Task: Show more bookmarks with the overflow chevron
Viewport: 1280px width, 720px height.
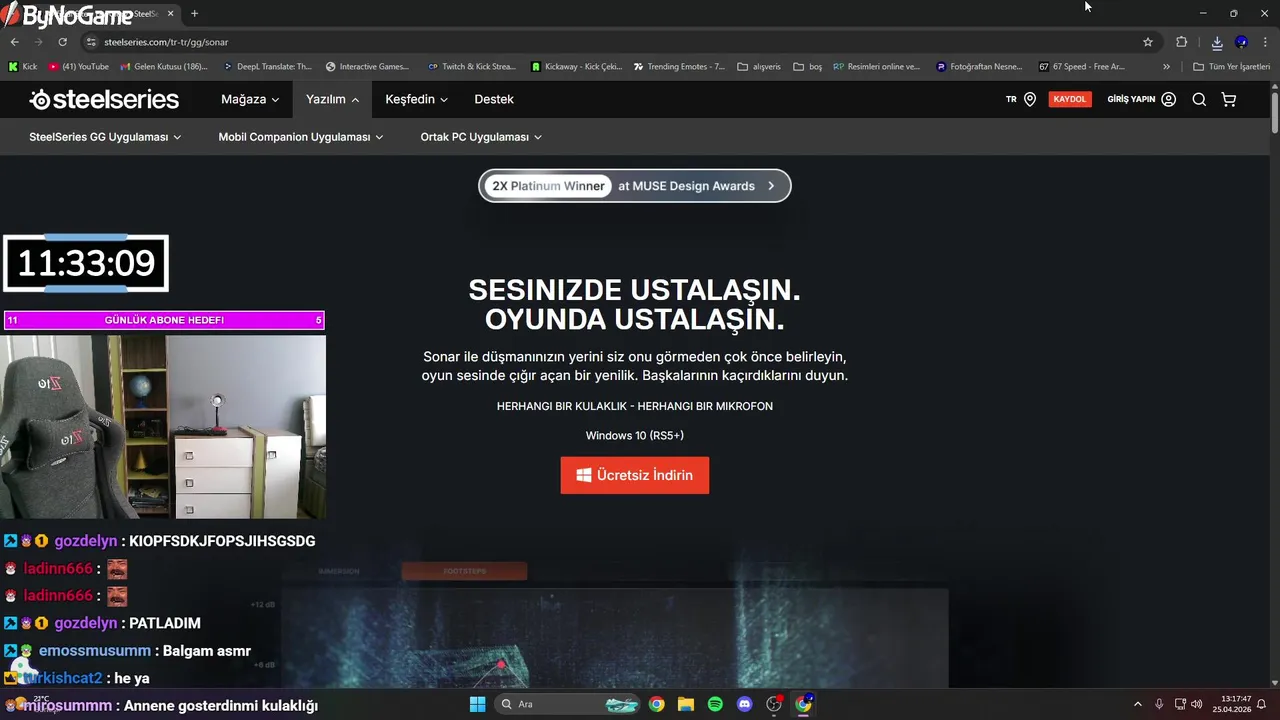Action: [1166, 67]
